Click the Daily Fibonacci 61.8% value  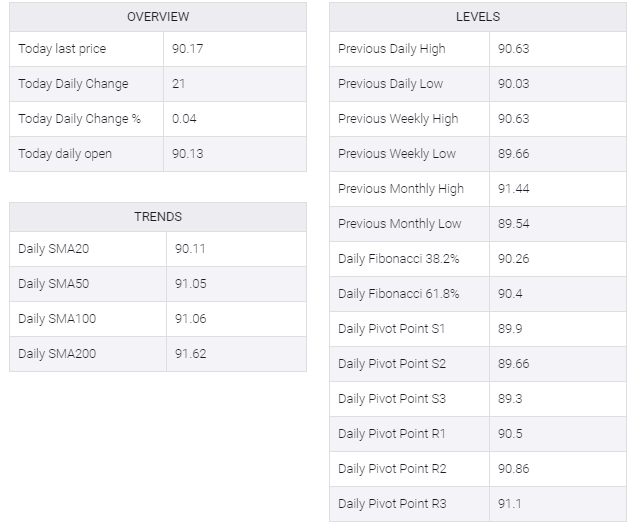(507, 294)
